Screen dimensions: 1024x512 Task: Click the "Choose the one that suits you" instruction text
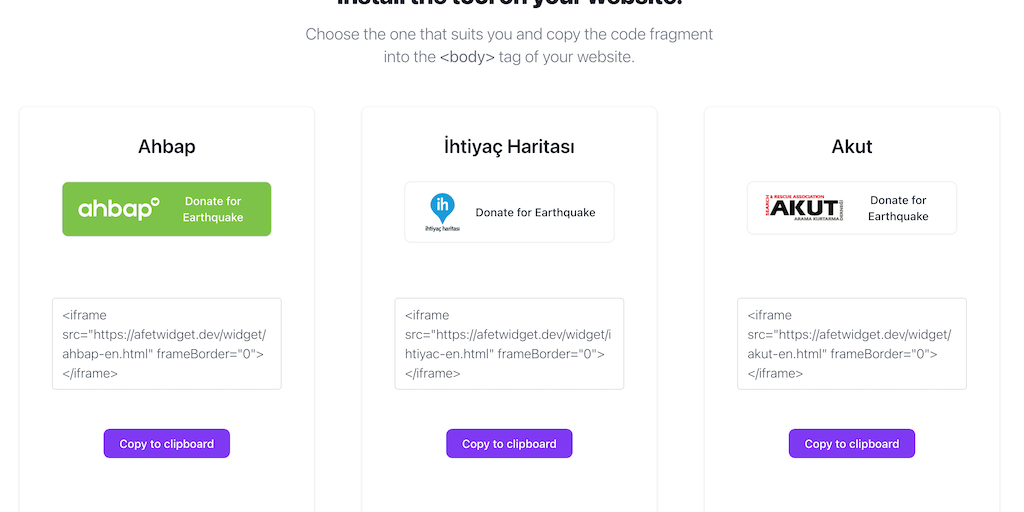pos(509,34)
